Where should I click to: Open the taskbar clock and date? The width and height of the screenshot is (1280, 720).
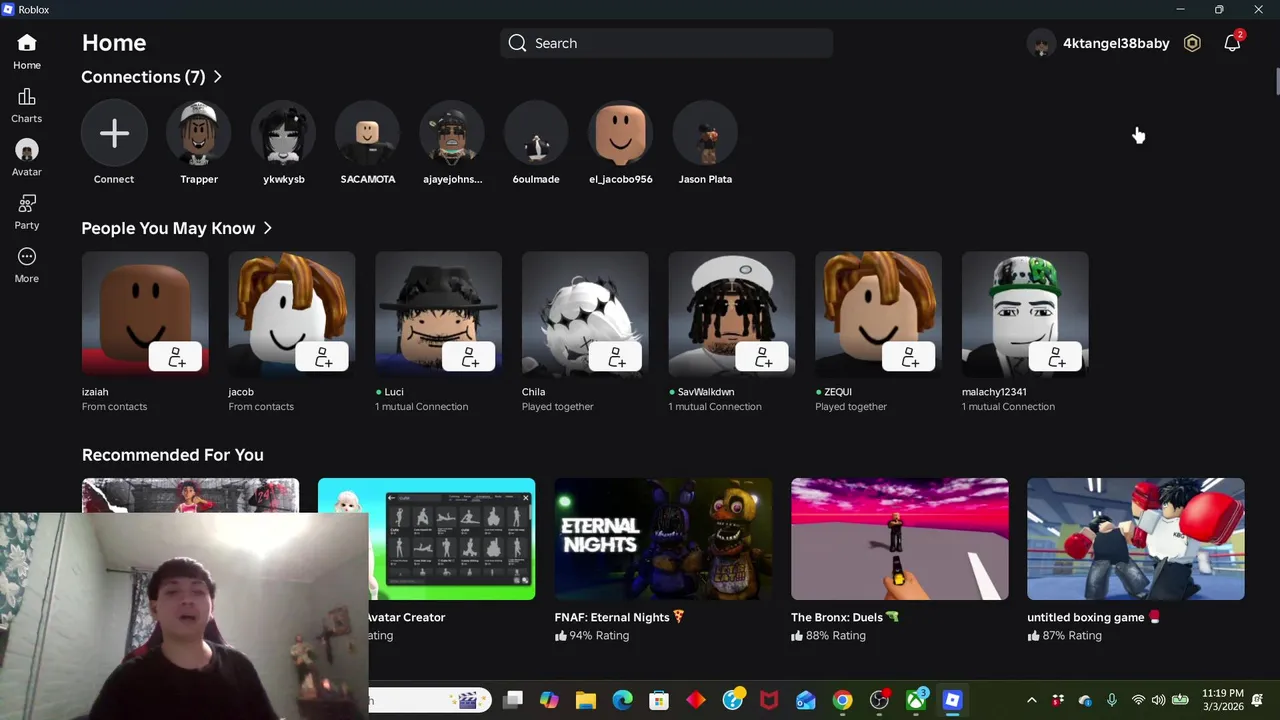pyautogui.click(x=1223, y=700)
